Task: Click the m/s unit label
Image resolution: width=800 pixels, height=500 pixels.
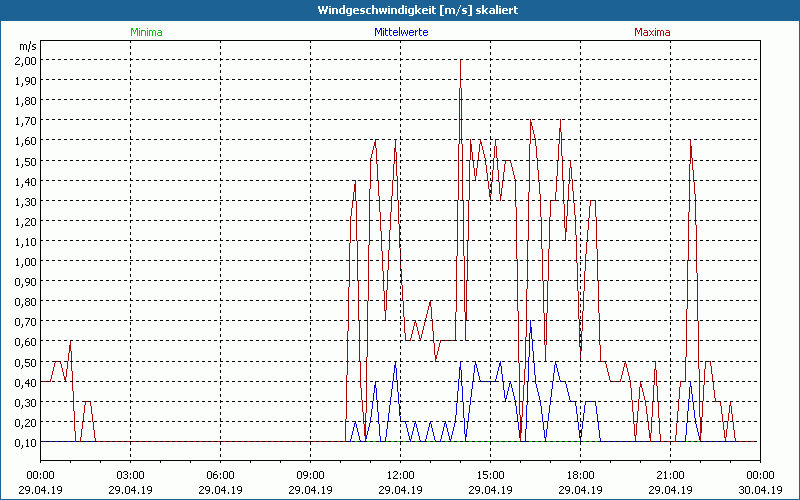Action: point(26,46)
